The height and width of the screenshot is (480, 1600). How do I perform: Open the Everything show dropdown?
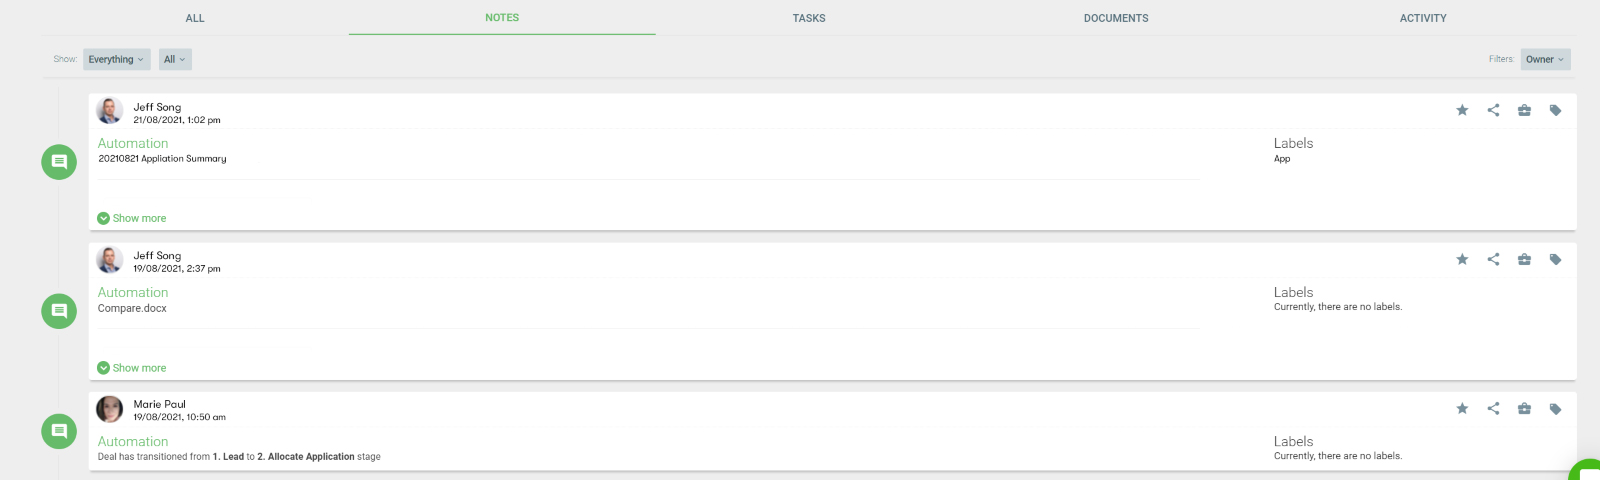(x=116, y=59)
